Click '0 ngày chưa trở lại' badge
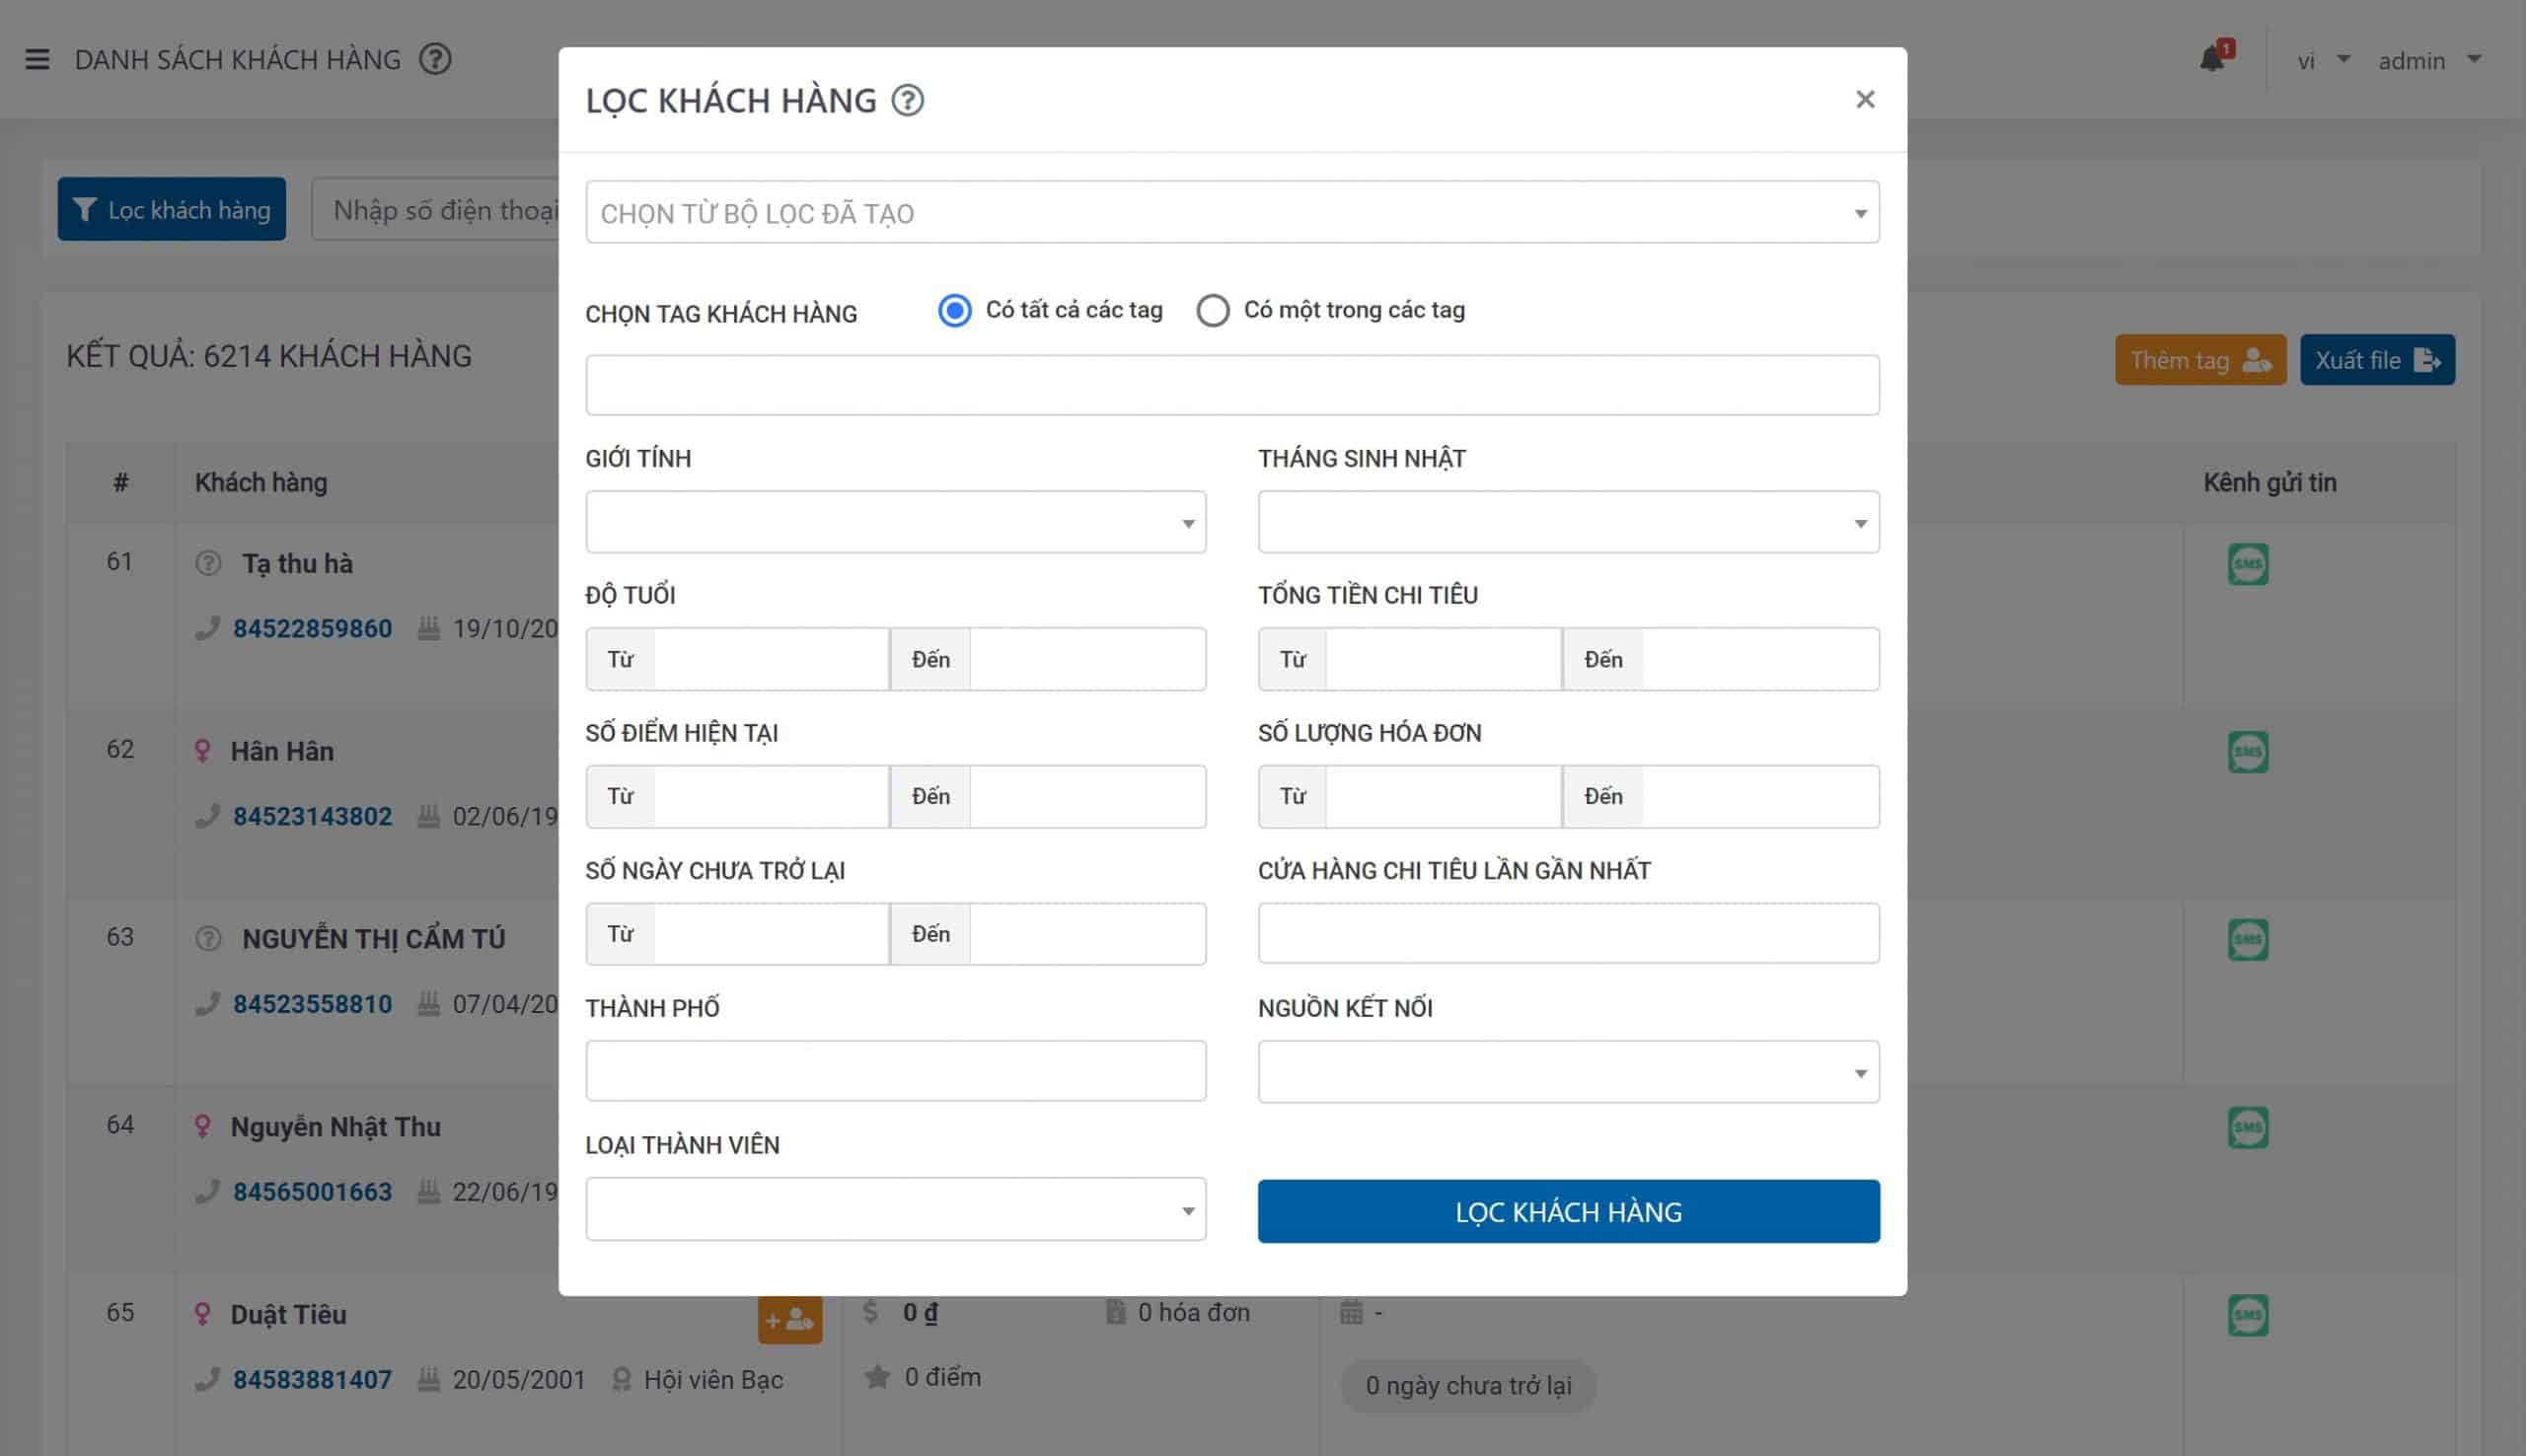The image size is (2526, 1456). 1468,1386
